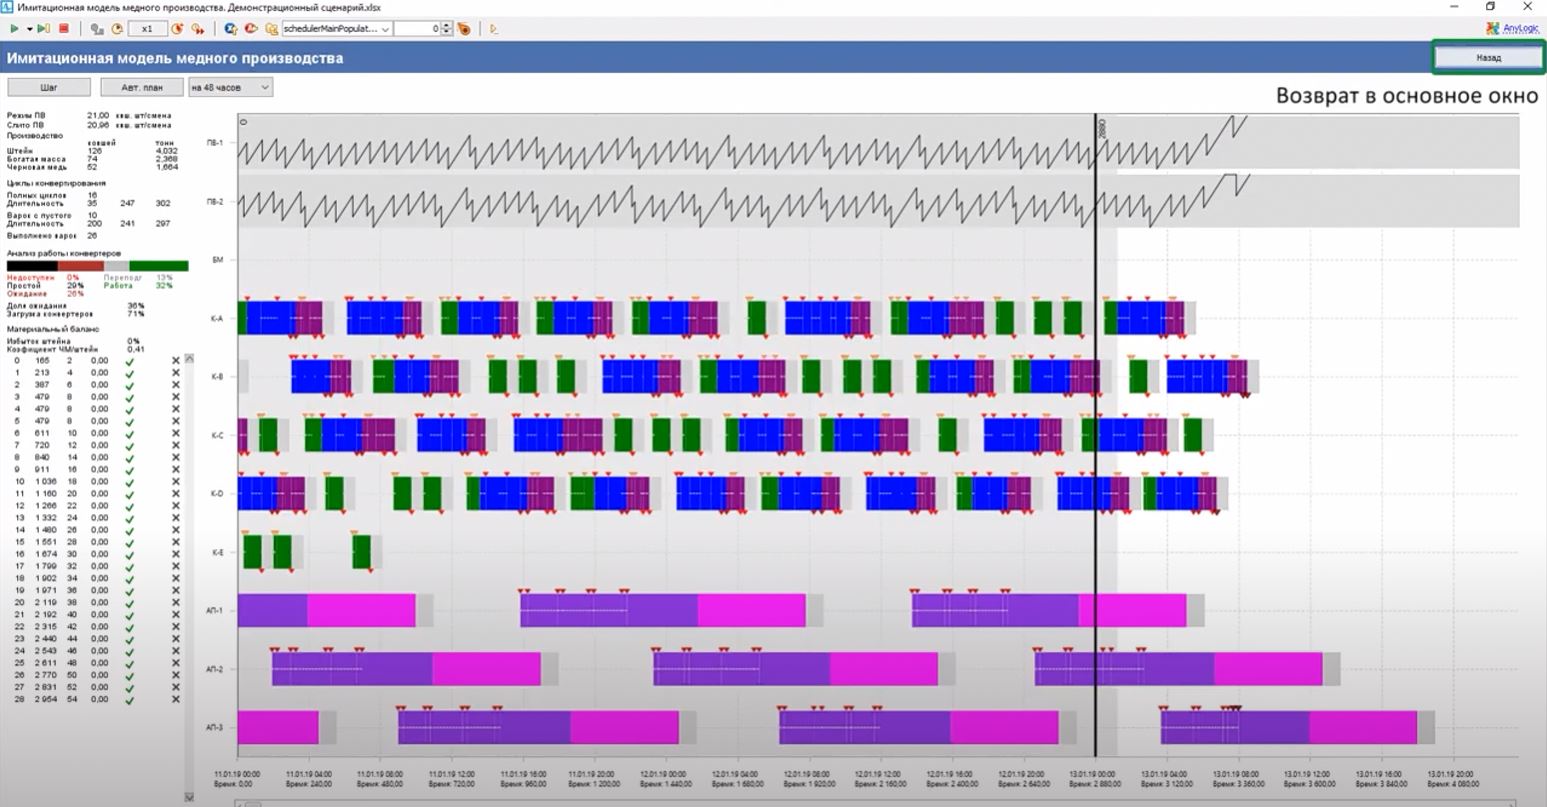This screenshot has height=807, width=1547.
Task: Click the 'Авт. план' button
Action: (x=142, y=87)
